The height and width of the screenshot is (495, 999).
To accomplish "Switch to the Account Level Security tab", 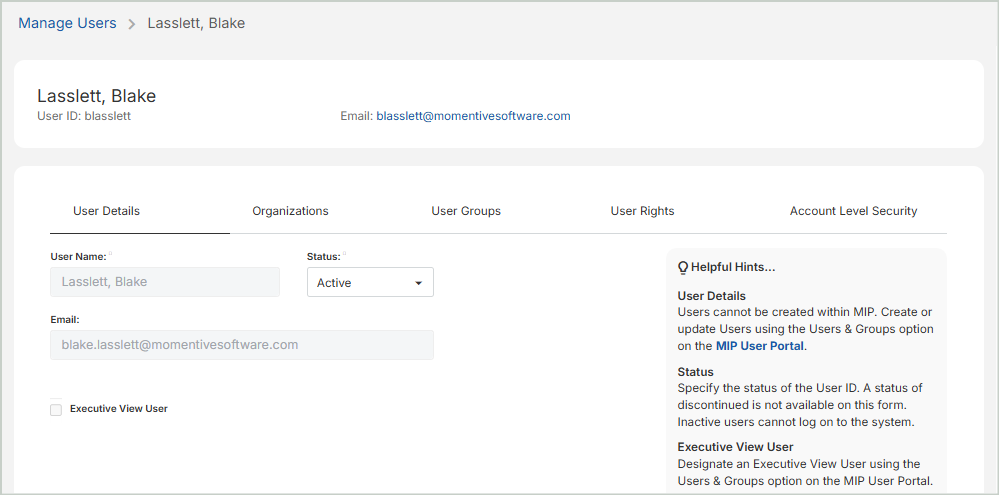I will [x=853, y=211].
